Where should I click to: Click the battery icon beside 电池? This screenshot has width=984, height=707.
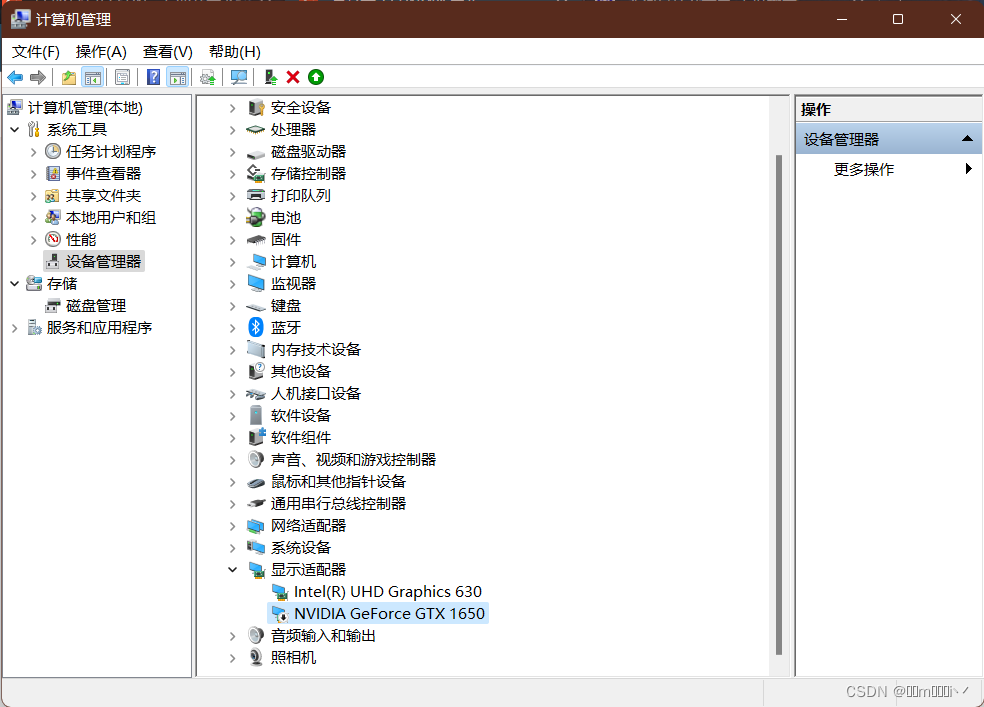pyautogui.click(x=255, y=218)
